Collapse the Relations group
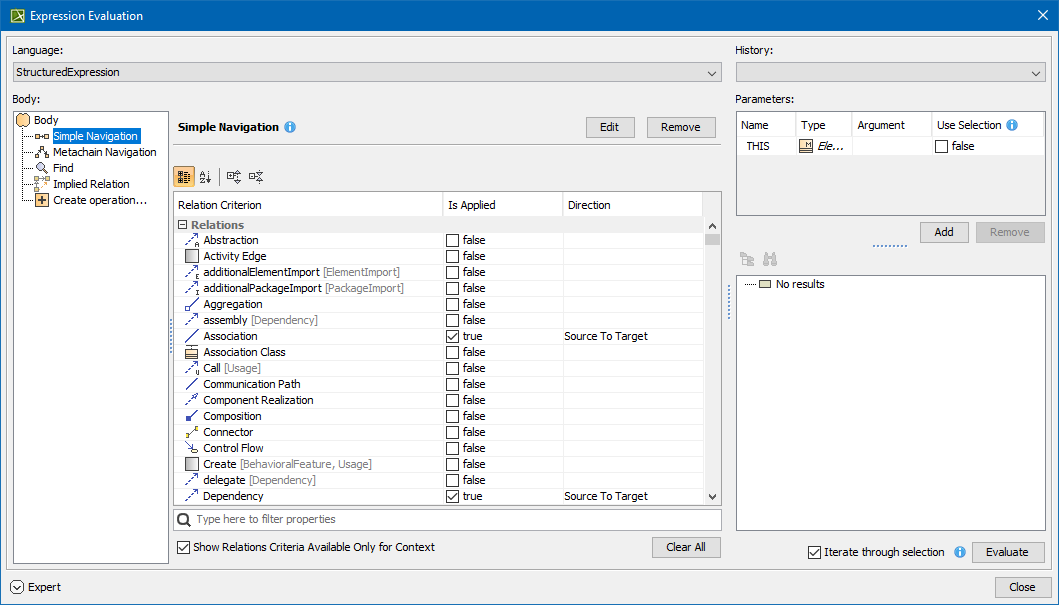Image resolution: width=1059 pixels, height=605 pixels. tap(183, 225)
